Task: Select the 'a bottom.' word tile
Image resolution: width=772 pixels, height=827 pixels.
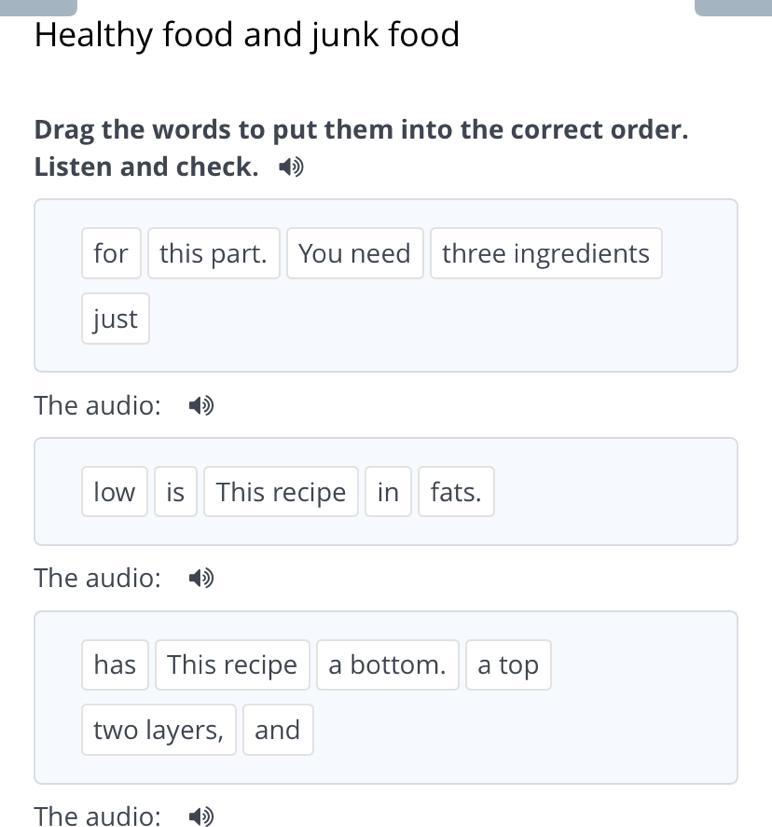Action: point(387,665)
